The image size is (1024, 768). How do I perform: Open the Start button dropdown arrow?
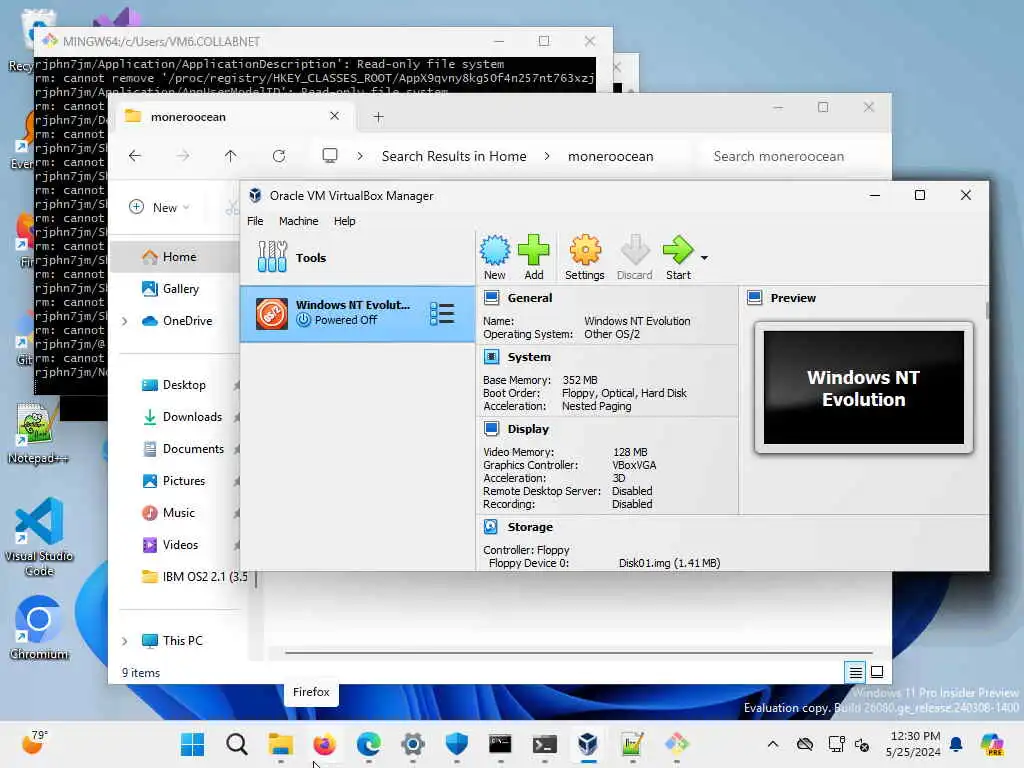click(704, 258)
